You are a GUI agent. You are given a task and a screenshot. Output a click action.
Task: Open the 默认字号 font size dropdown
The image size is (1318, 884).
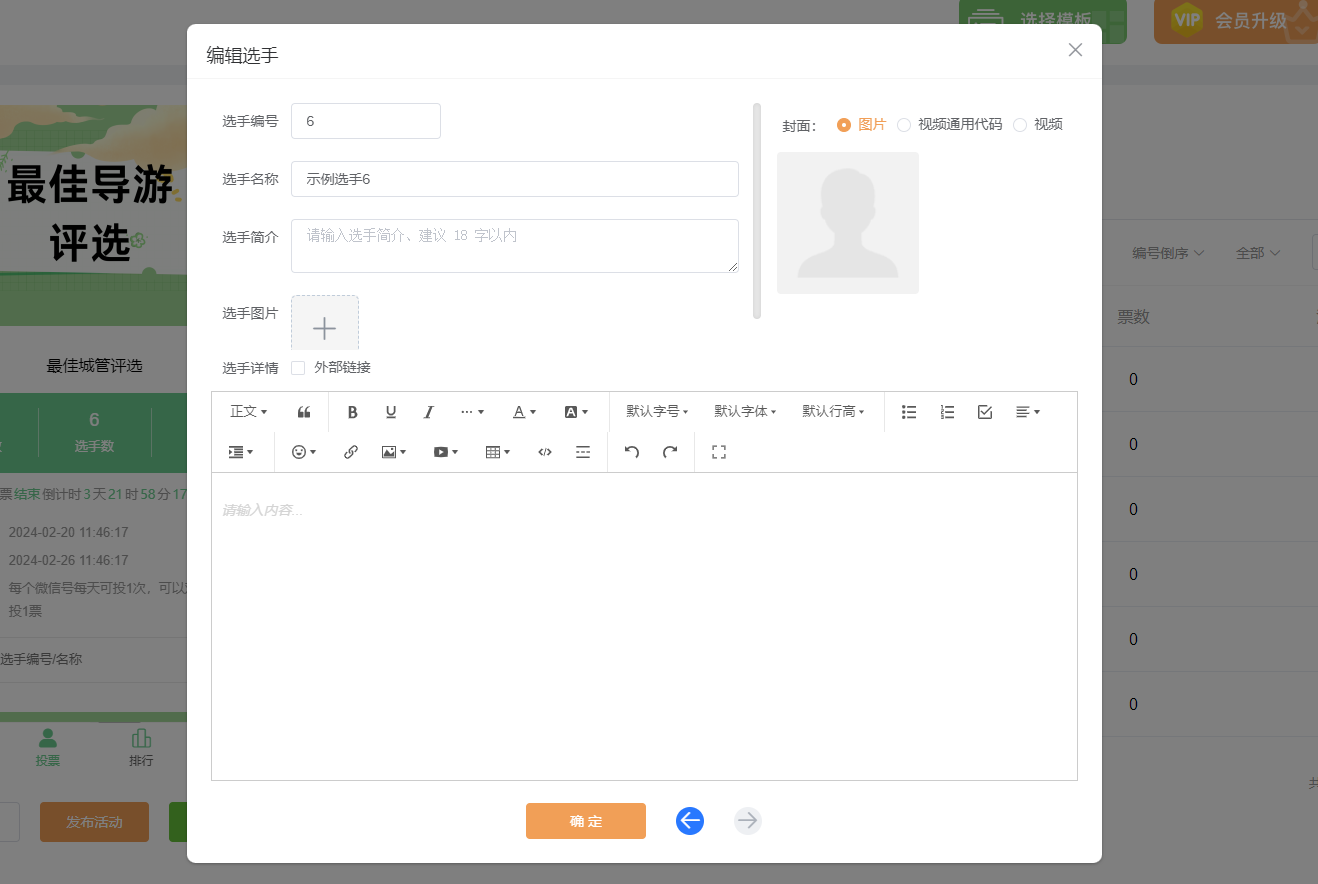657,412
